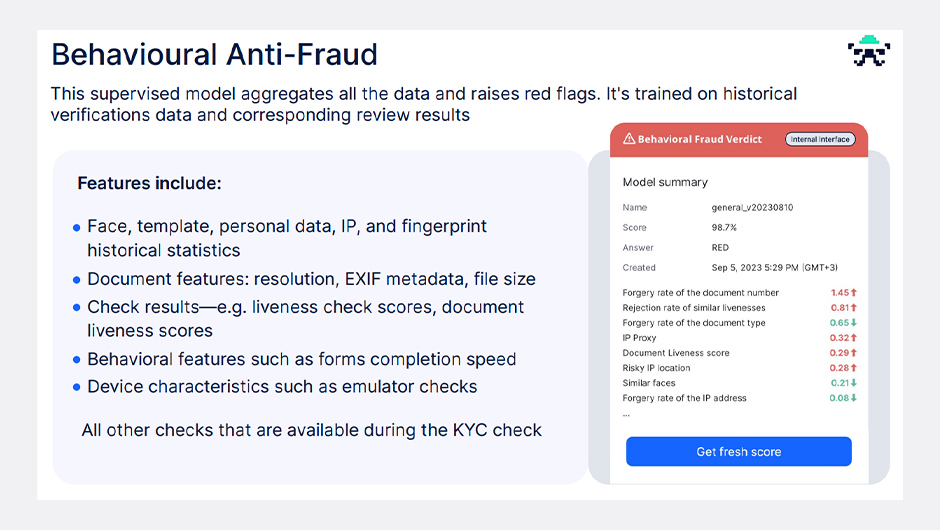The width and height of the screenshot is (940, 530).
Task: Click the warning triangle icon in verdict header
Action: (x=629, y=138)
